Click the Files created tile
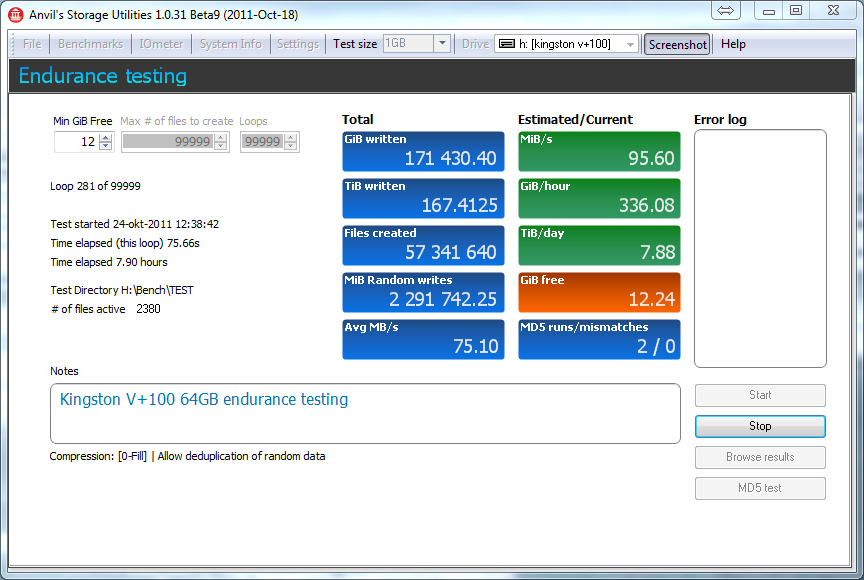The height and width of the screenshot is (580, 864). tap(423, 245)
